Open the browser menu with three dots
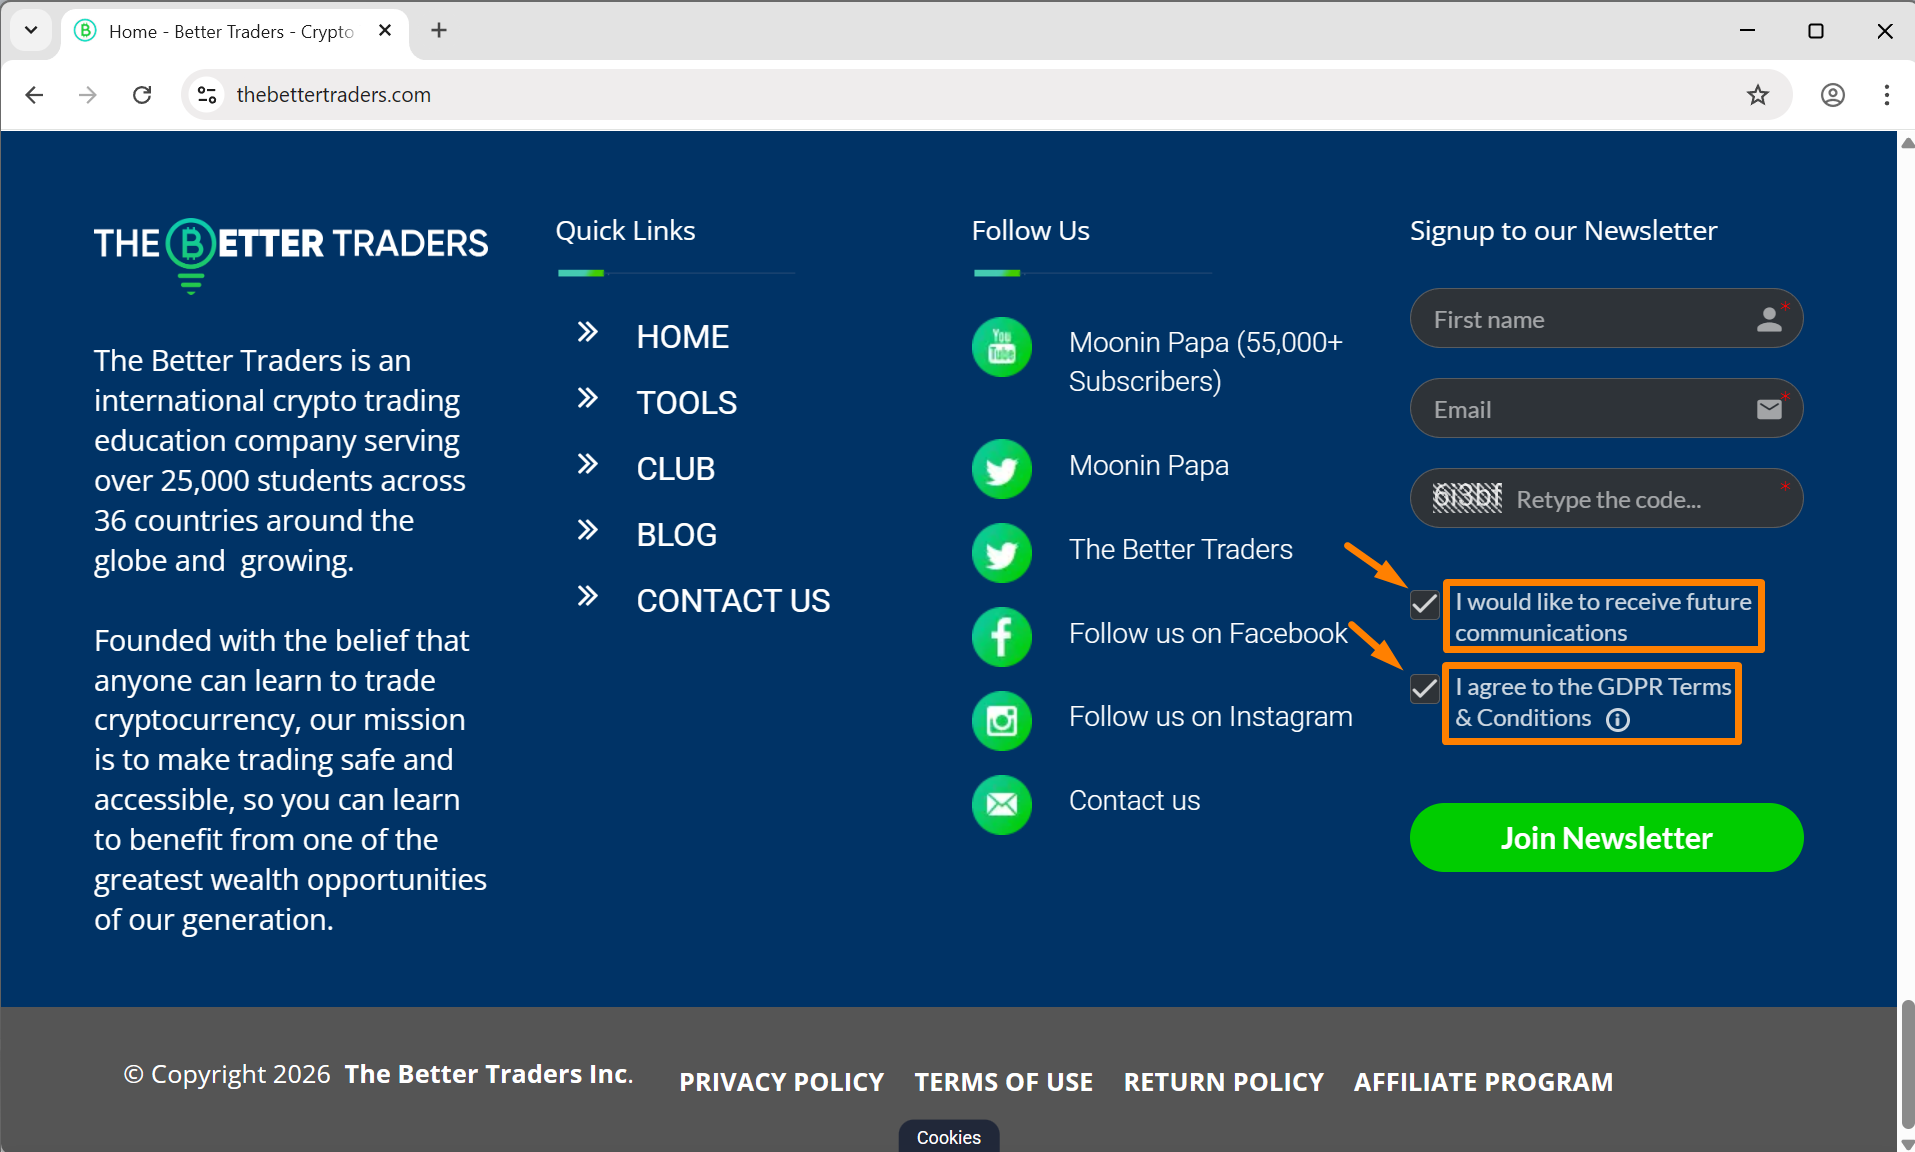The width and height of the screenshot is (1915, 1152). click(1886, 94)
